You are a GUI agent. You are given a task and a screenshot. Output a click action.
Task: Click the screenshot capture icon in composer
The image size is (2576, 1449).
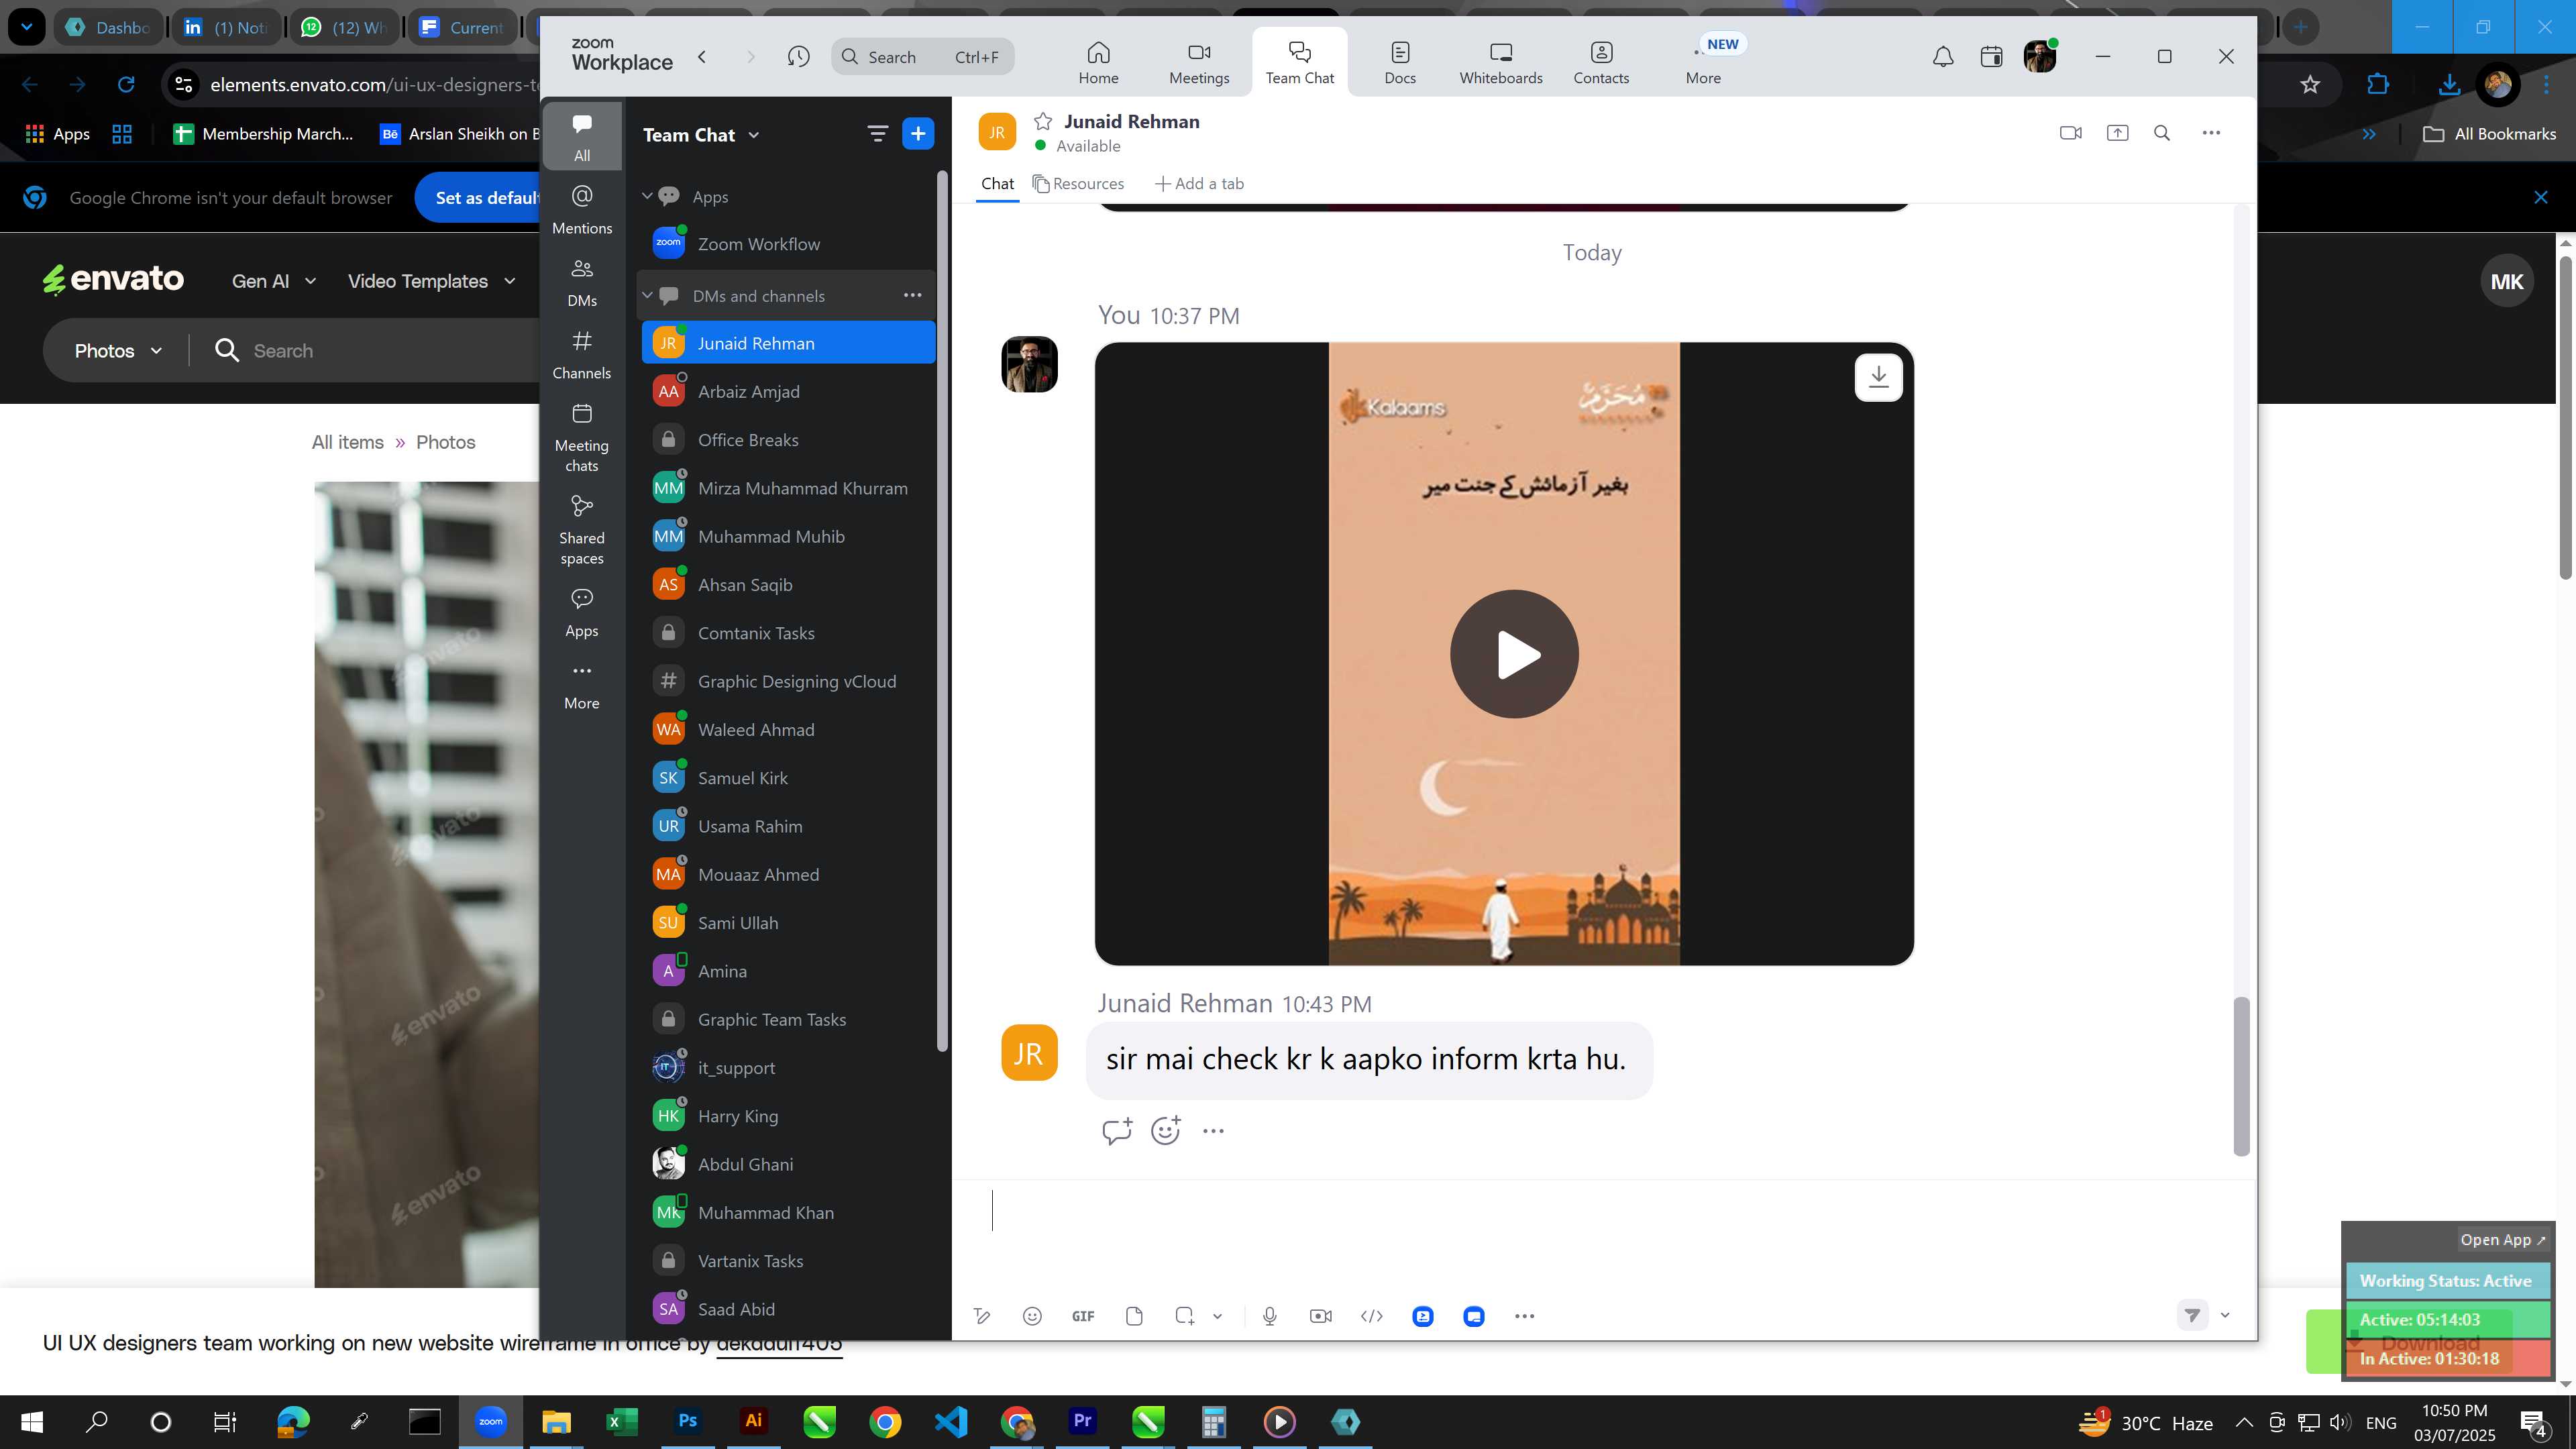point(1185,1316)
